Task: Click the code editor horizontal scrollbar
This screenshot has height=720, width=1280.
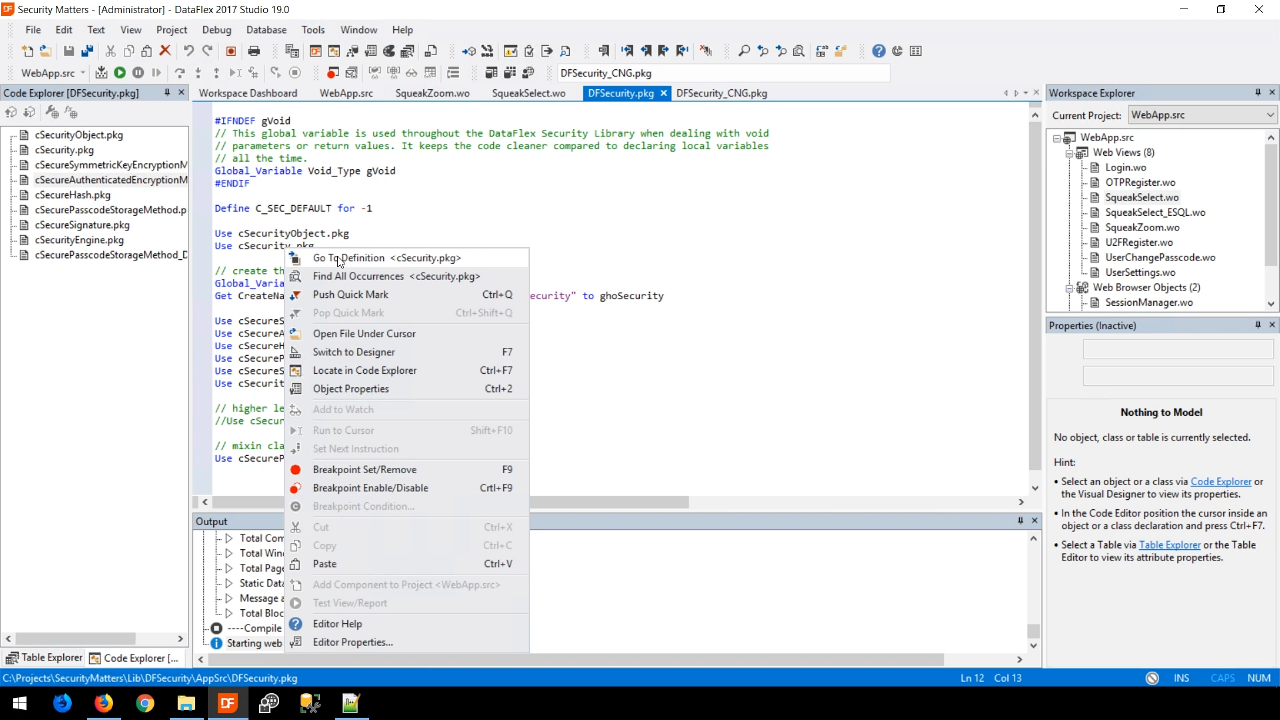Action: (x=610, y=502)
